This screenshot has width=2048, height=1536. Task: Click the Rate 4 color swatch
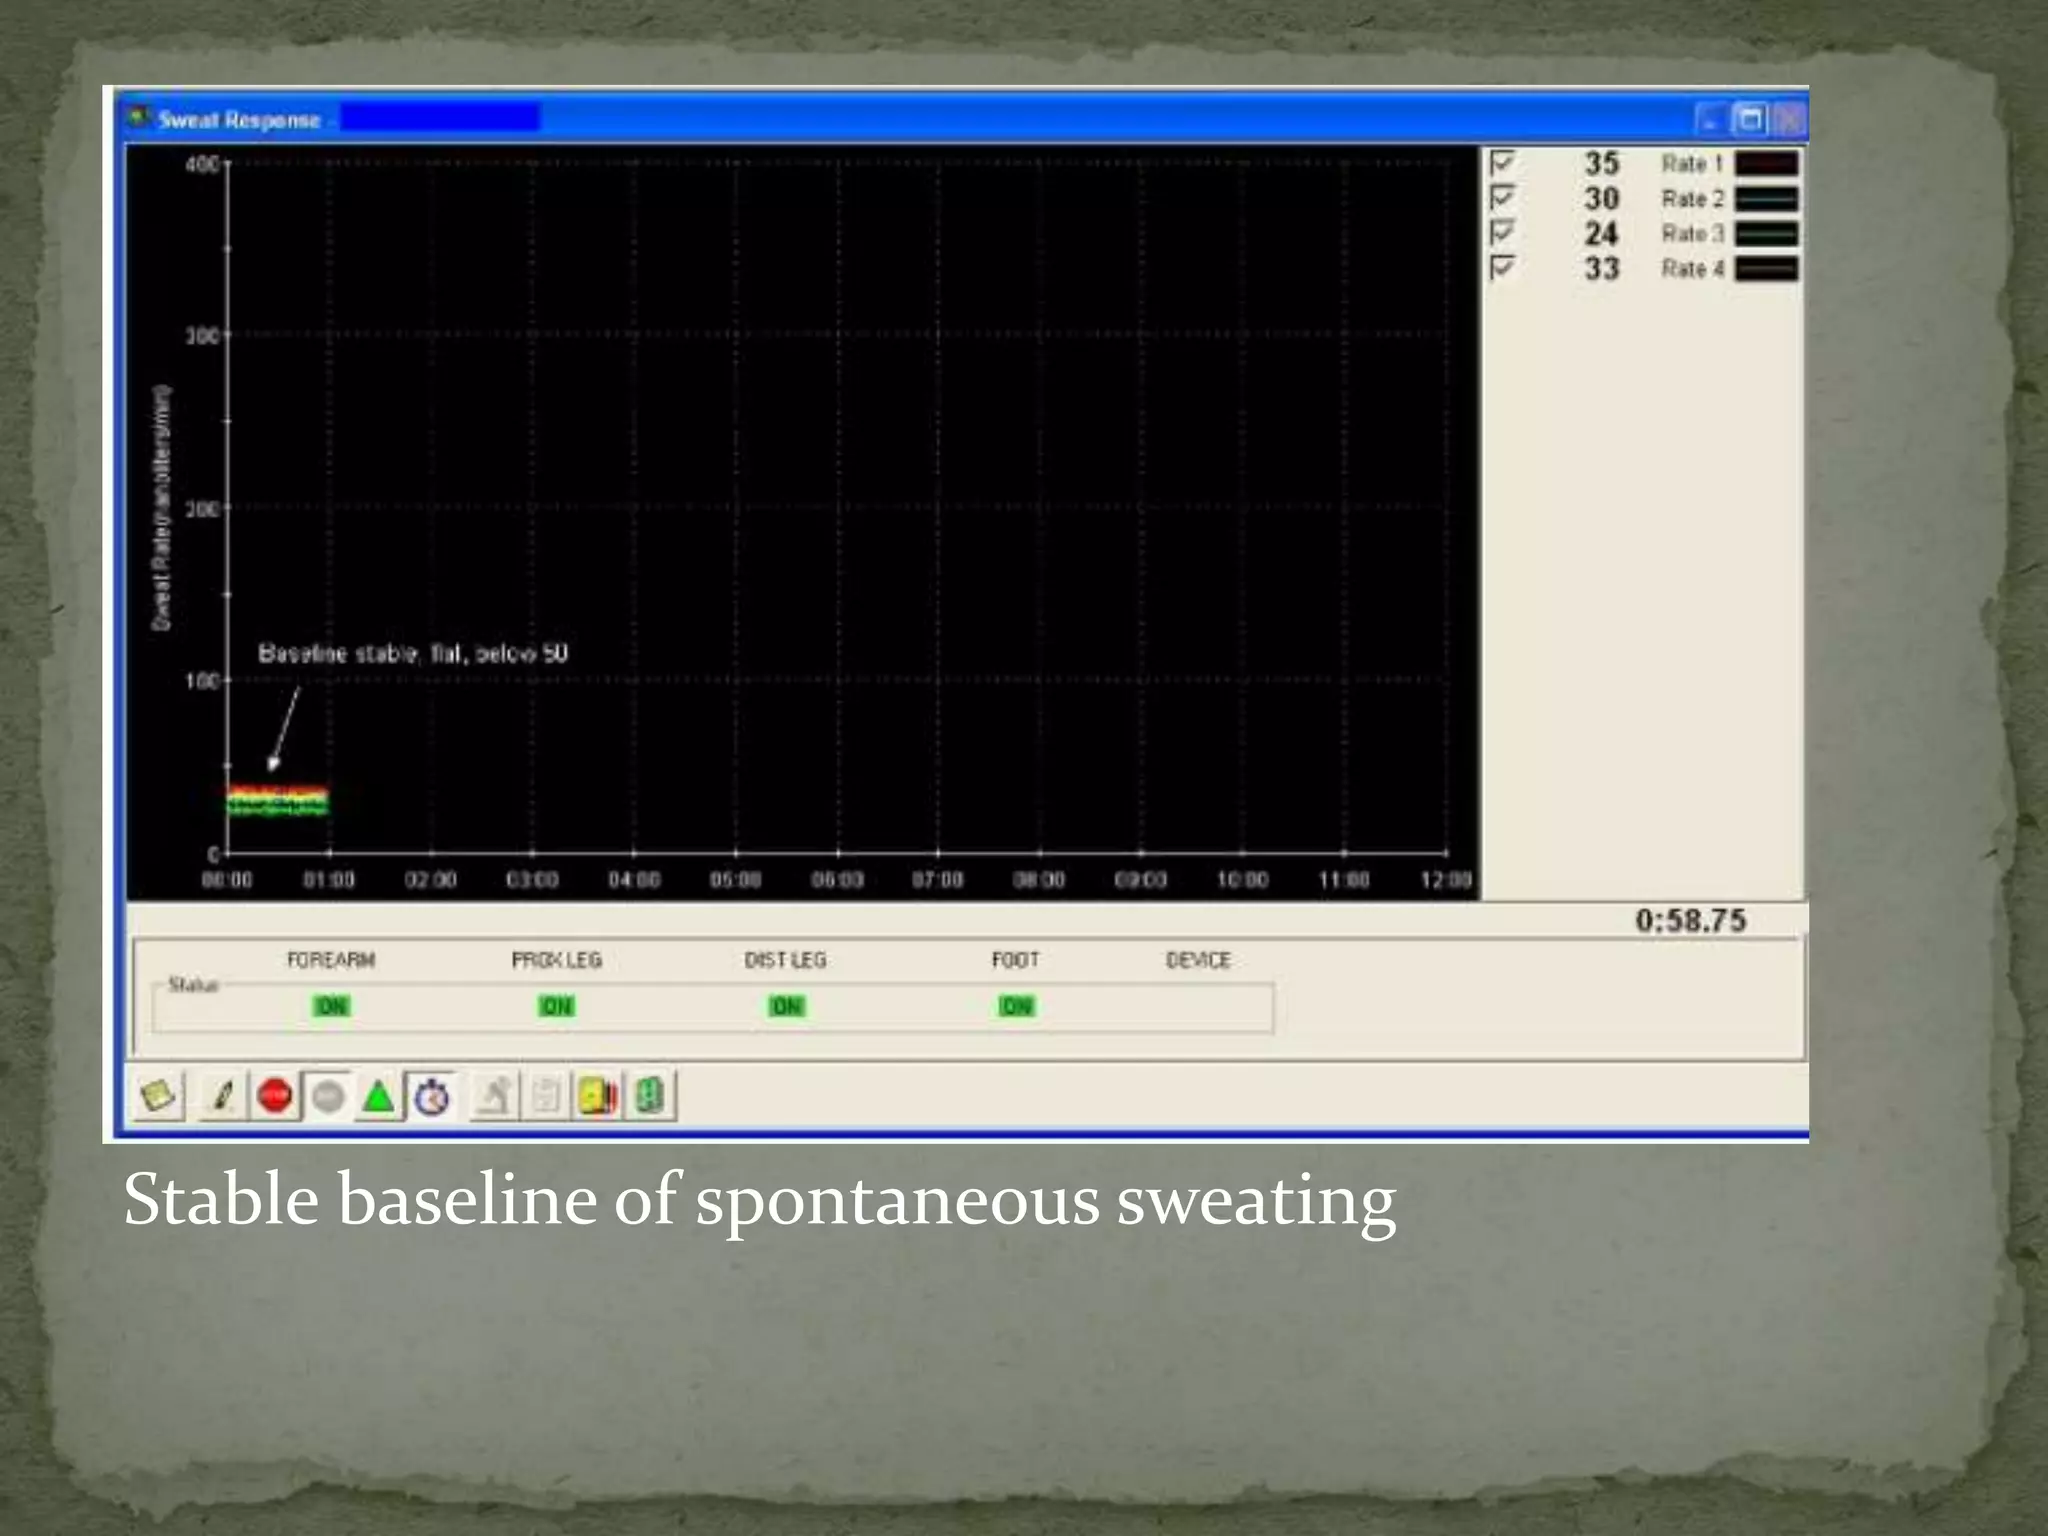[x=1766, y=269]
